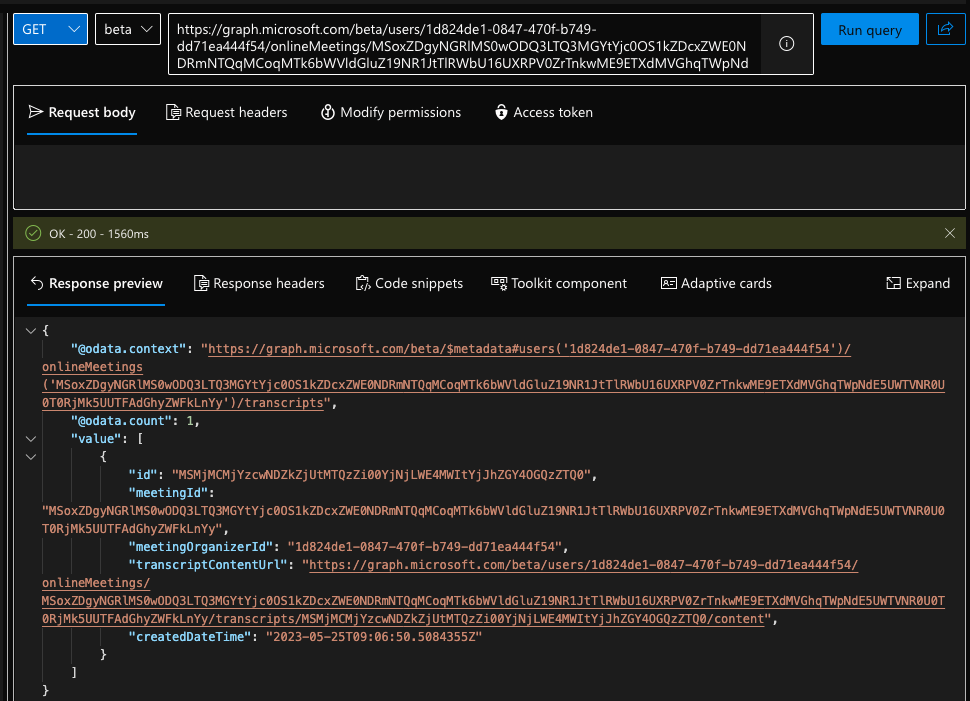Open the GET HTTP method dropdown
The image size is (970, 701).
tap(50, 29)
